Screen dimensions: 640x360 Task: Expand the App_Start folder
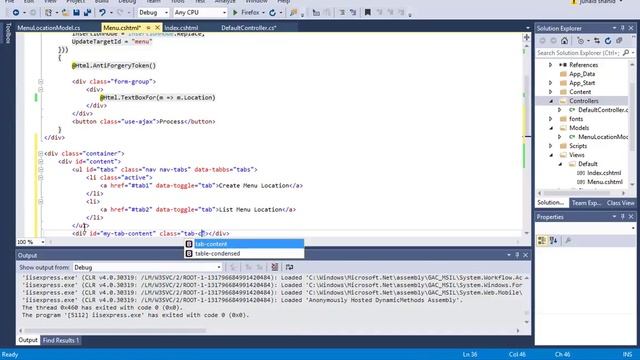[x=550, y=83]
